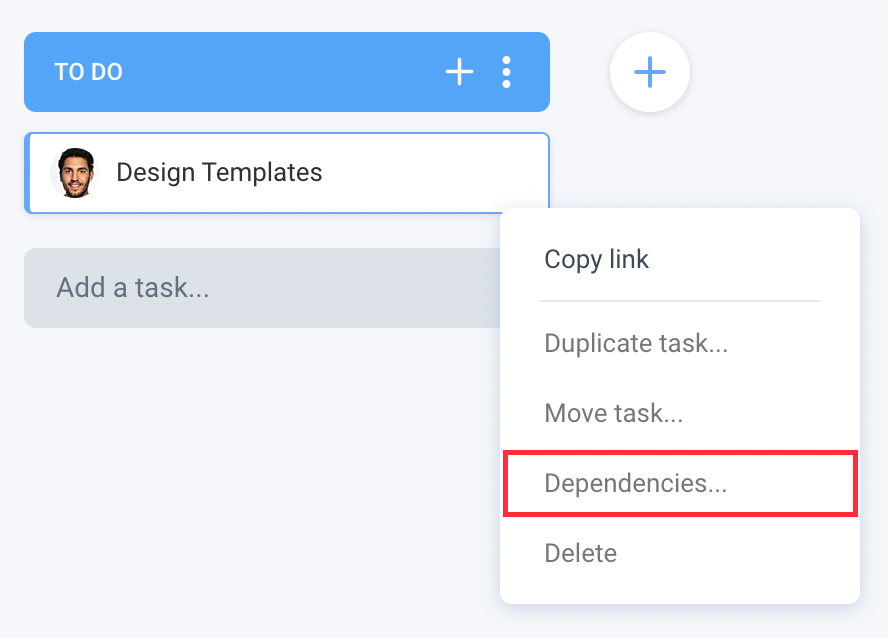The height and width of the screenshot is (638, 888).
Task: Select Duplicate task from the menu
Action: pos(636,343)
